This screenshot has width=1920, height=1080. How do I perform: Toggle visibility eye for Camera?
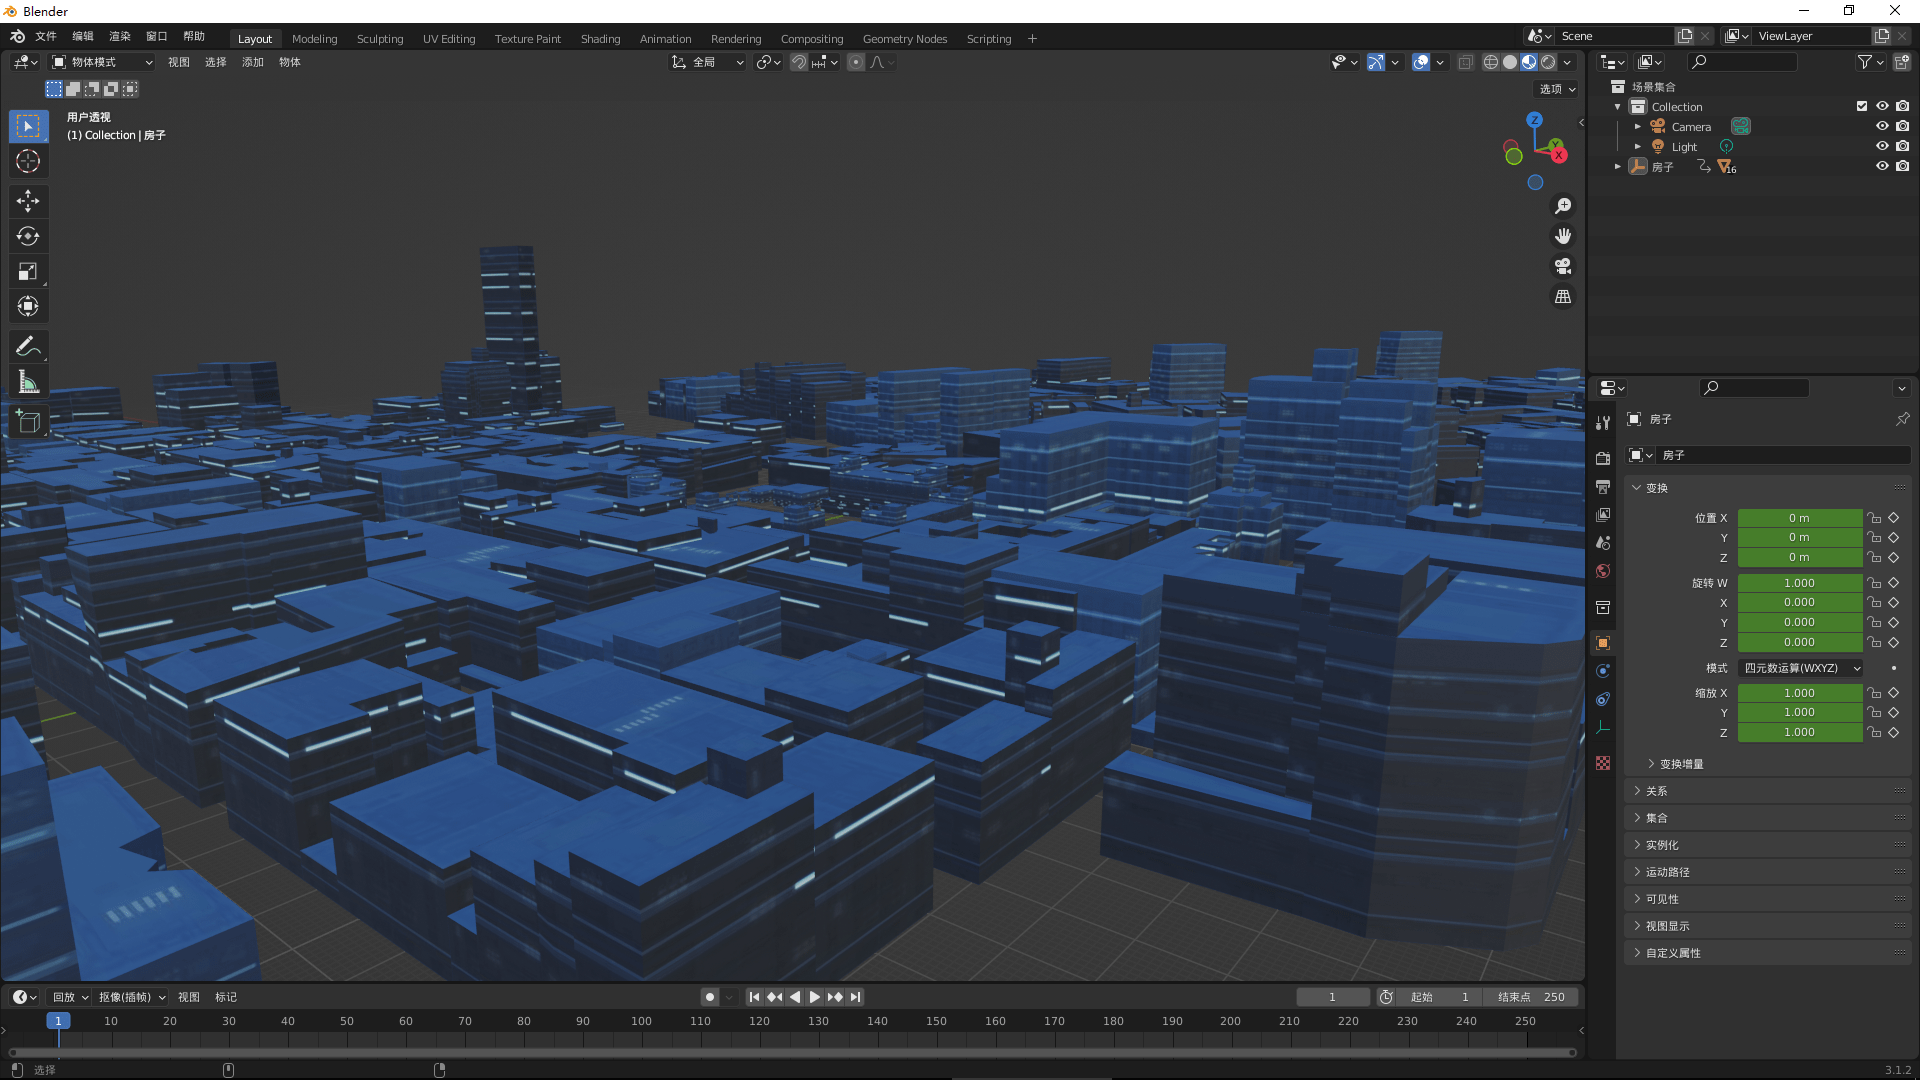1882,126
